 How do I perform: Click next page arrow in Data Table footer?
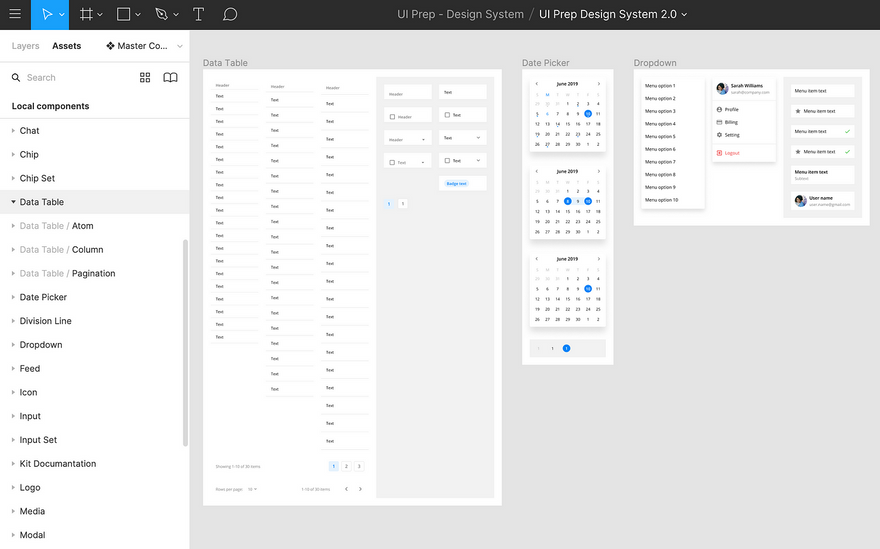(360, 489)
